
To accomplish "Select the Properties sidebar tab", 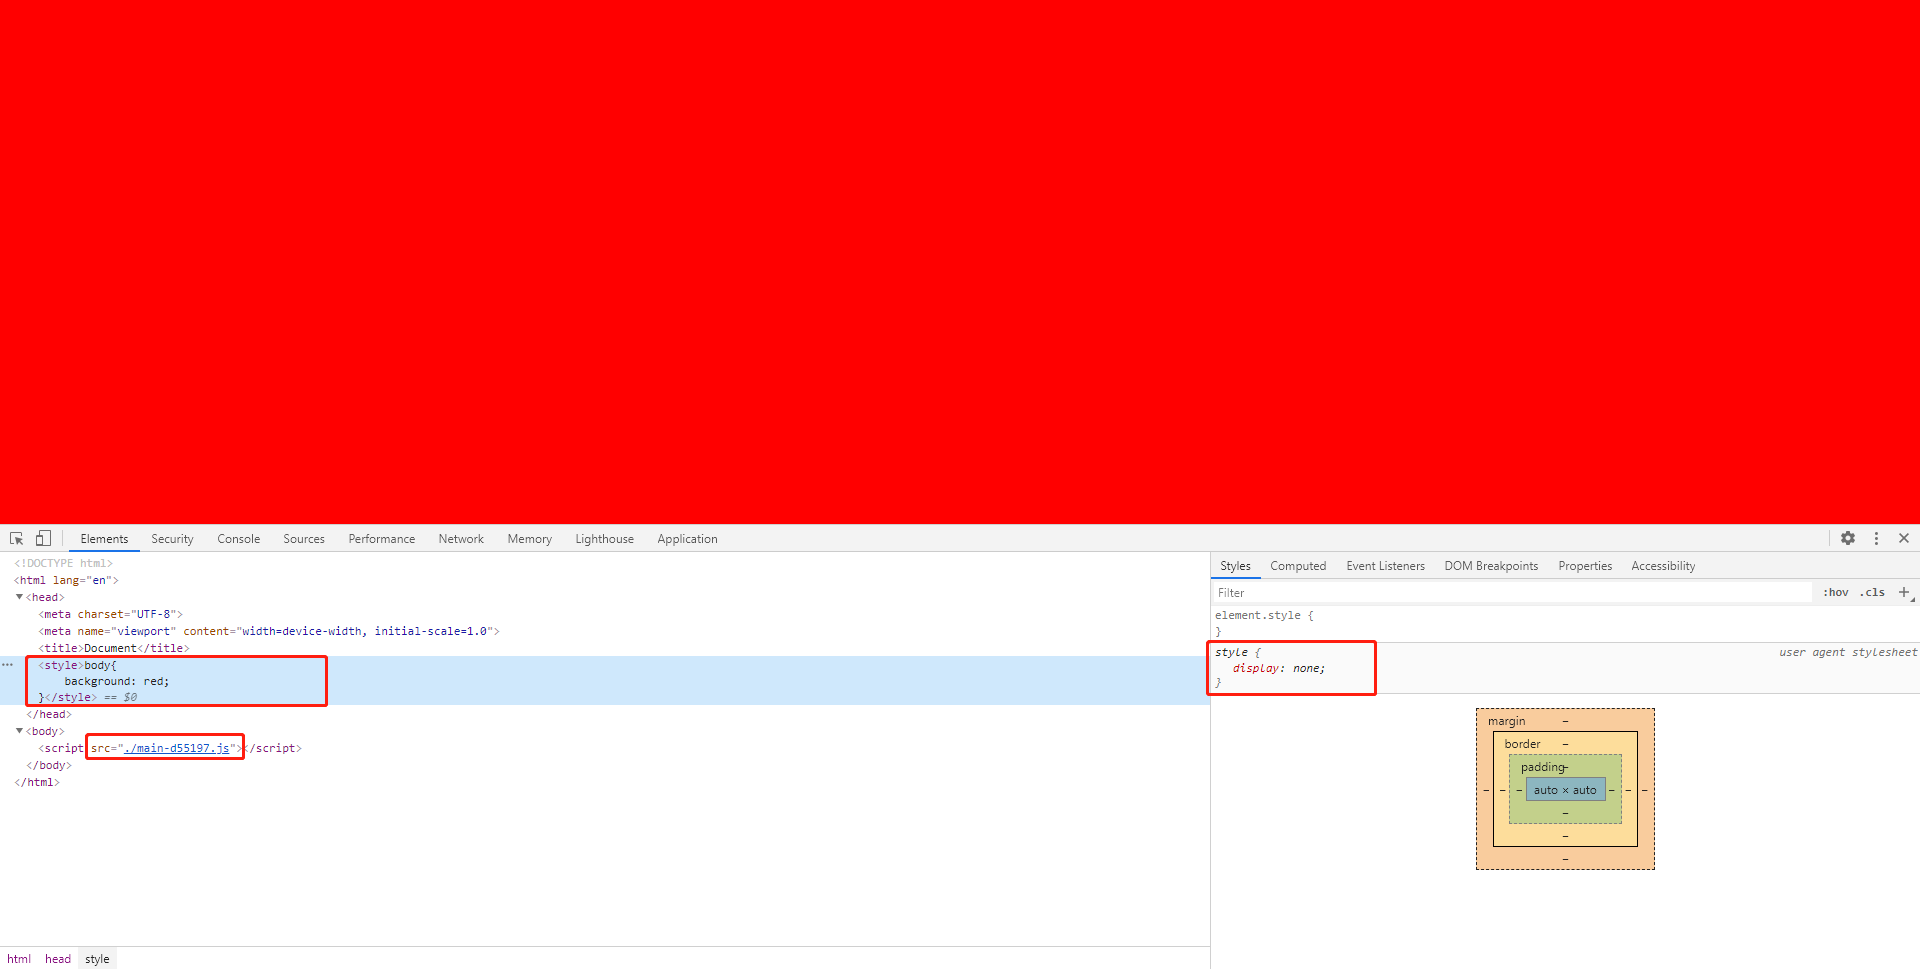I will tap(1585, 566).
